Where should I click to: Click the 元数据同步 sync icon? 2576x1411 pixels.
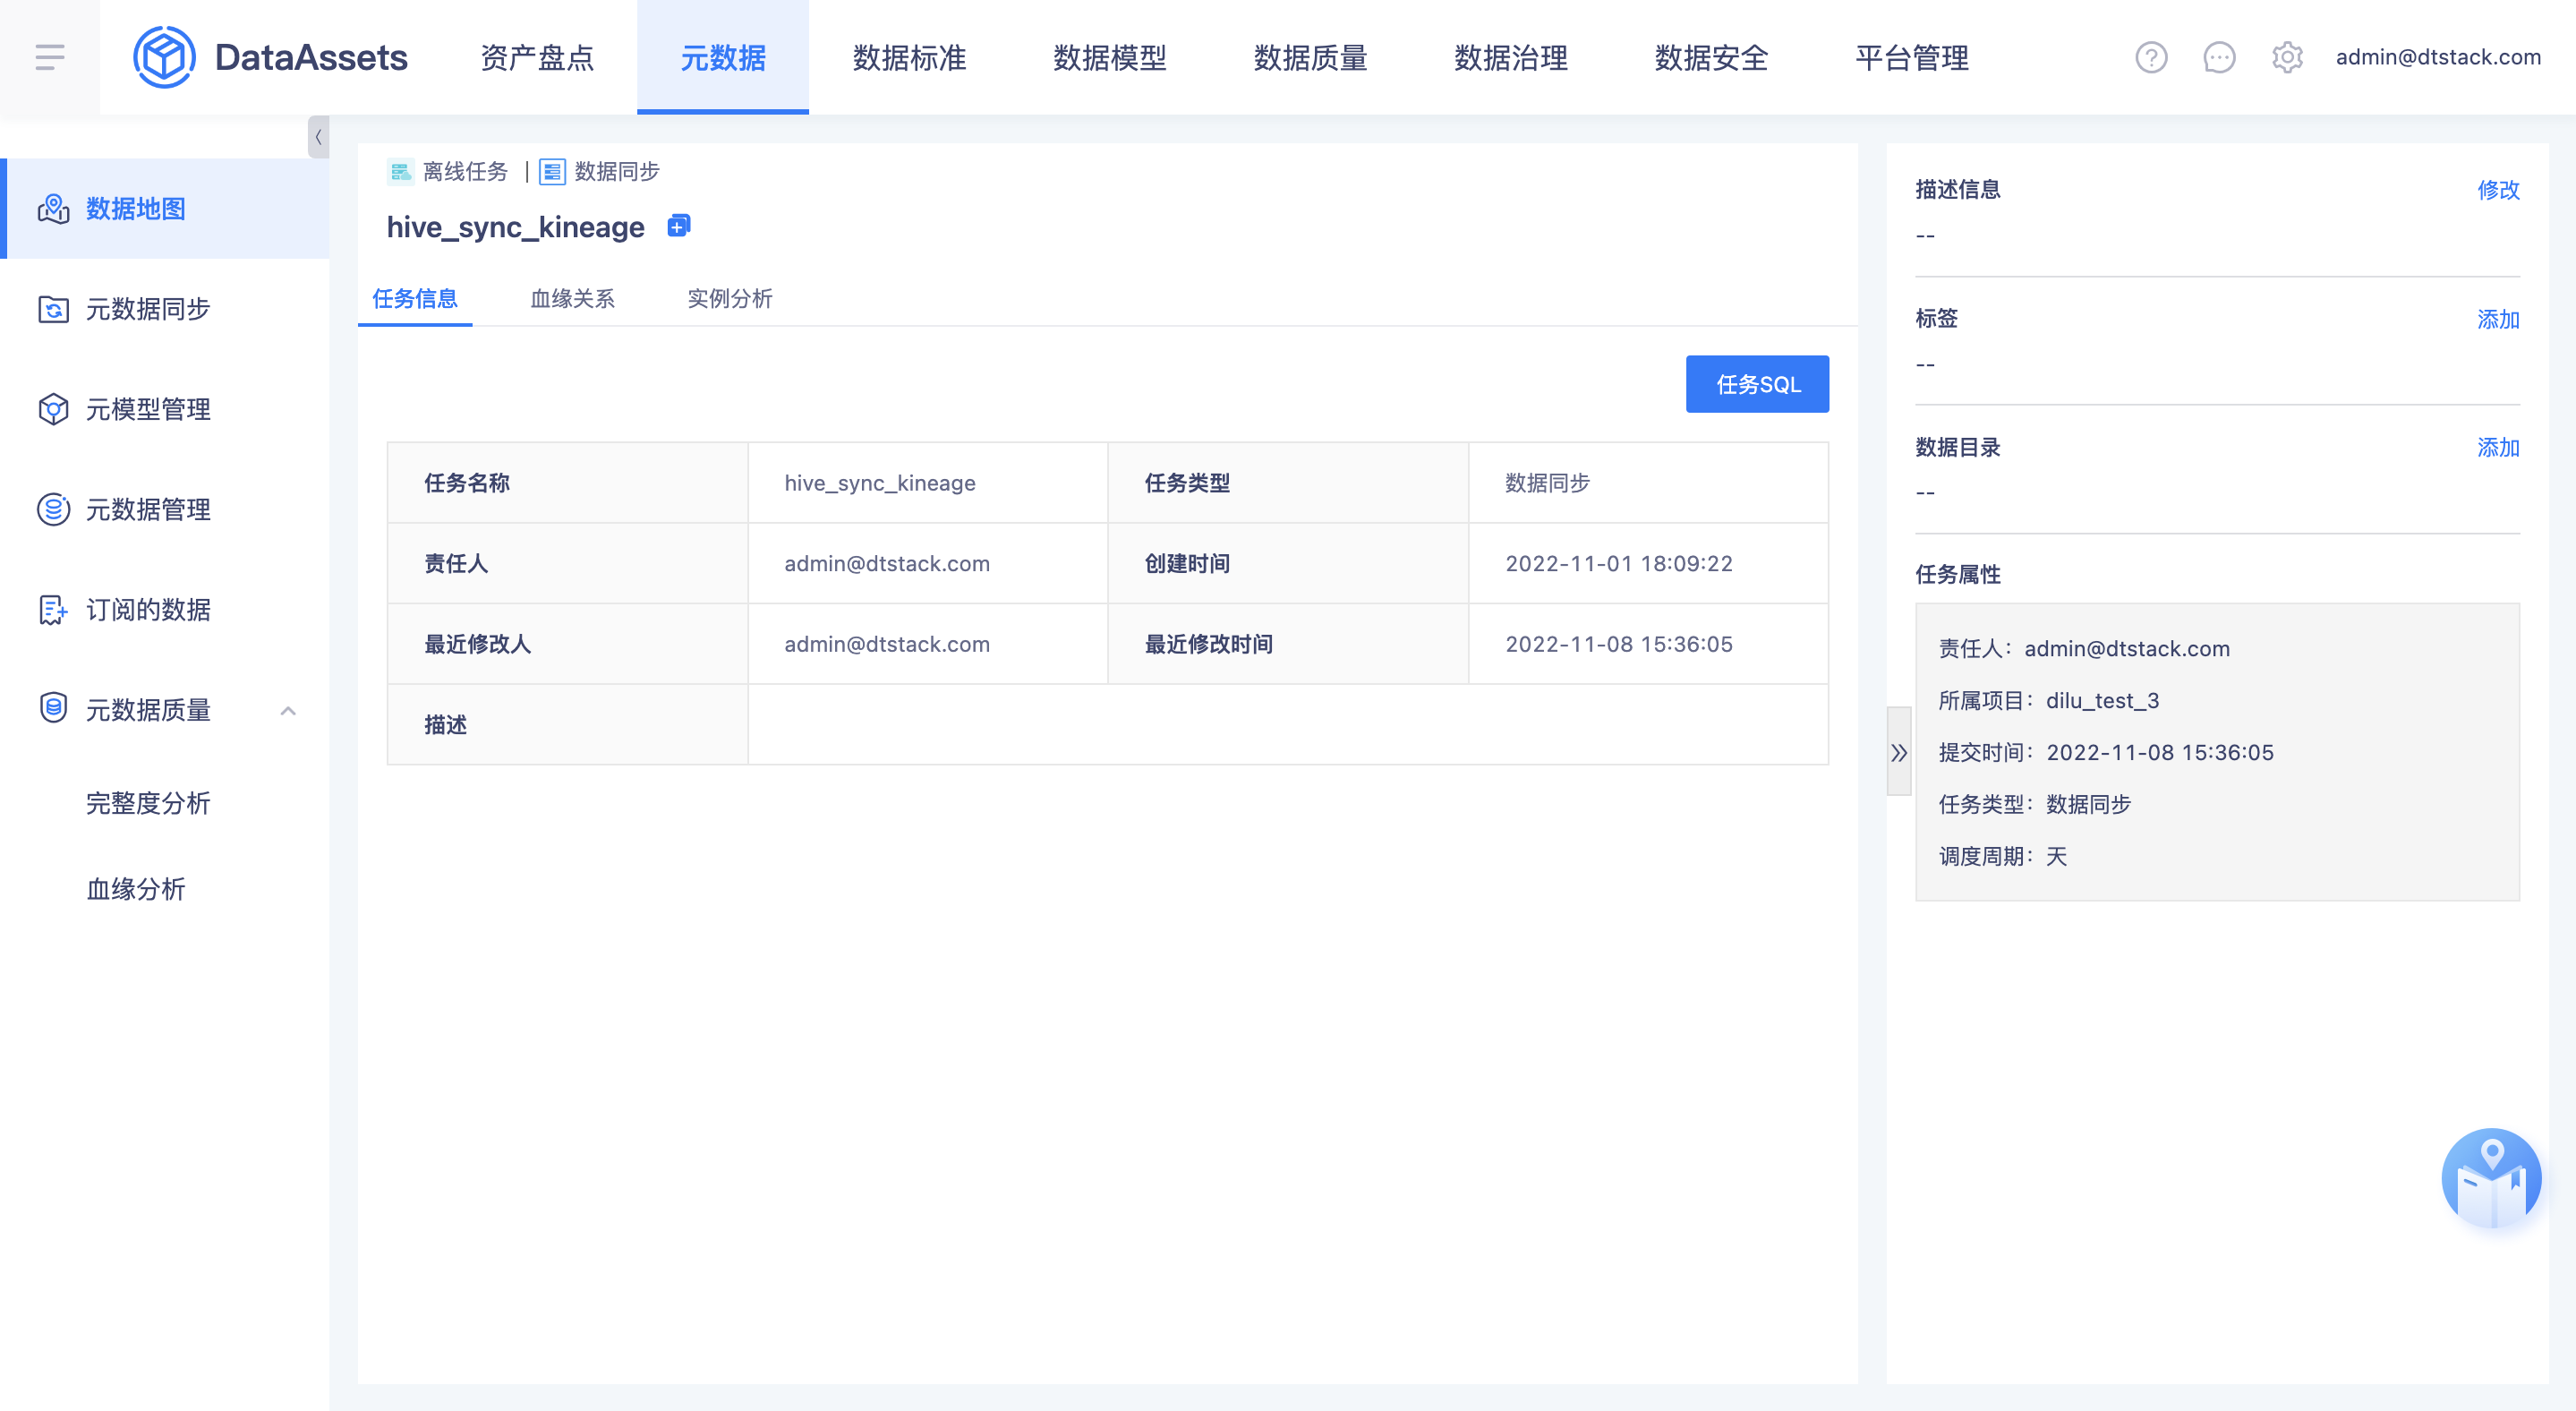(53, 309)
